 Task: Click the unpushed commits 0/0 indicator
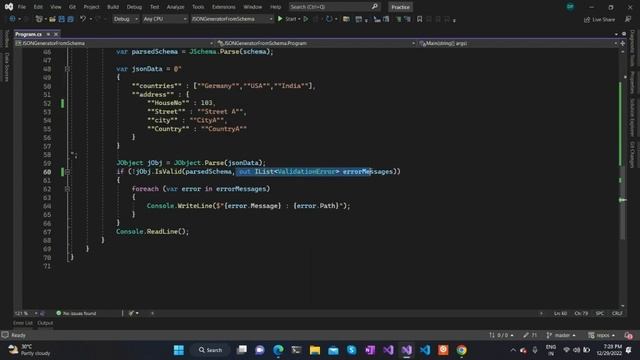[x=501, y=335]
